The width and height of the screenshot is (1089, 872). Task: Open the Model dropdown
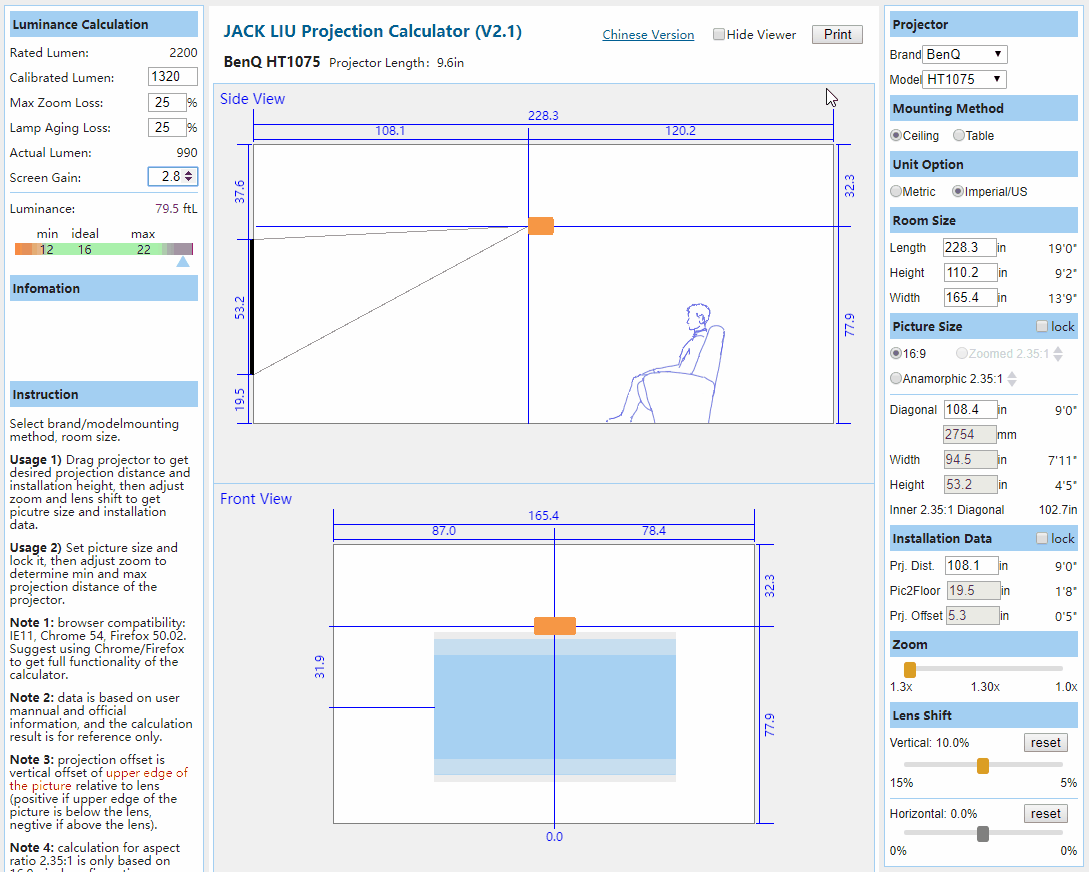click(x=965, y=79)
